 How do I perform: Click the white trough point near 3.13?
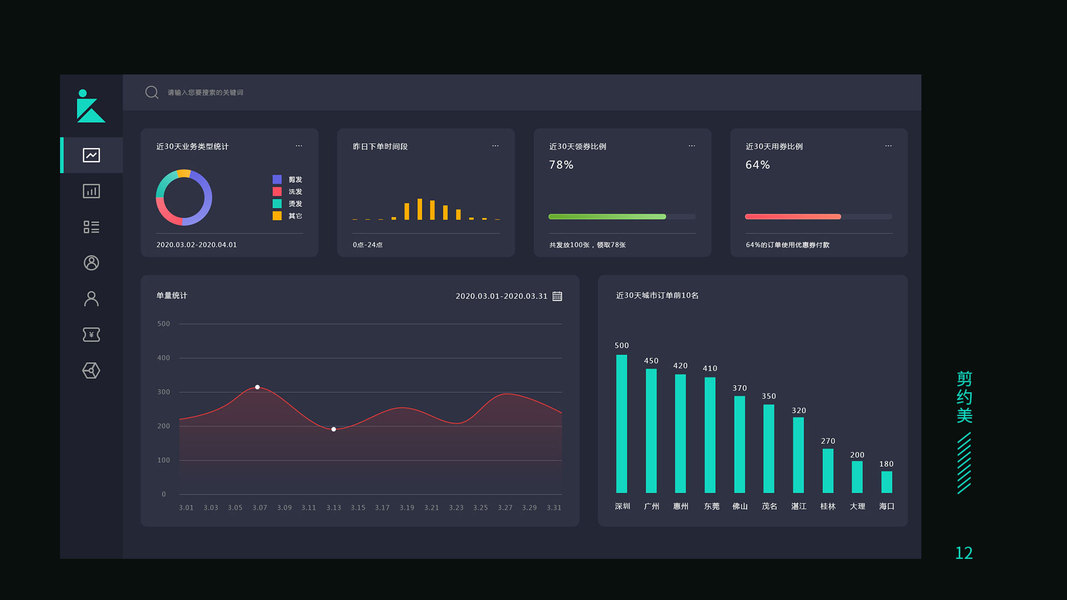point(333,429)
